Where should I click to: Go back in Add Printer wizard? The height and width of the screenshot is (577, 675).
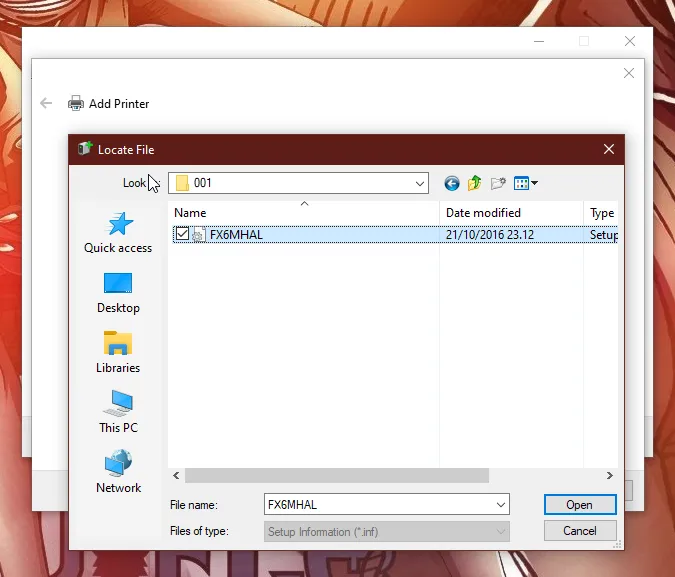coord(46,103)
